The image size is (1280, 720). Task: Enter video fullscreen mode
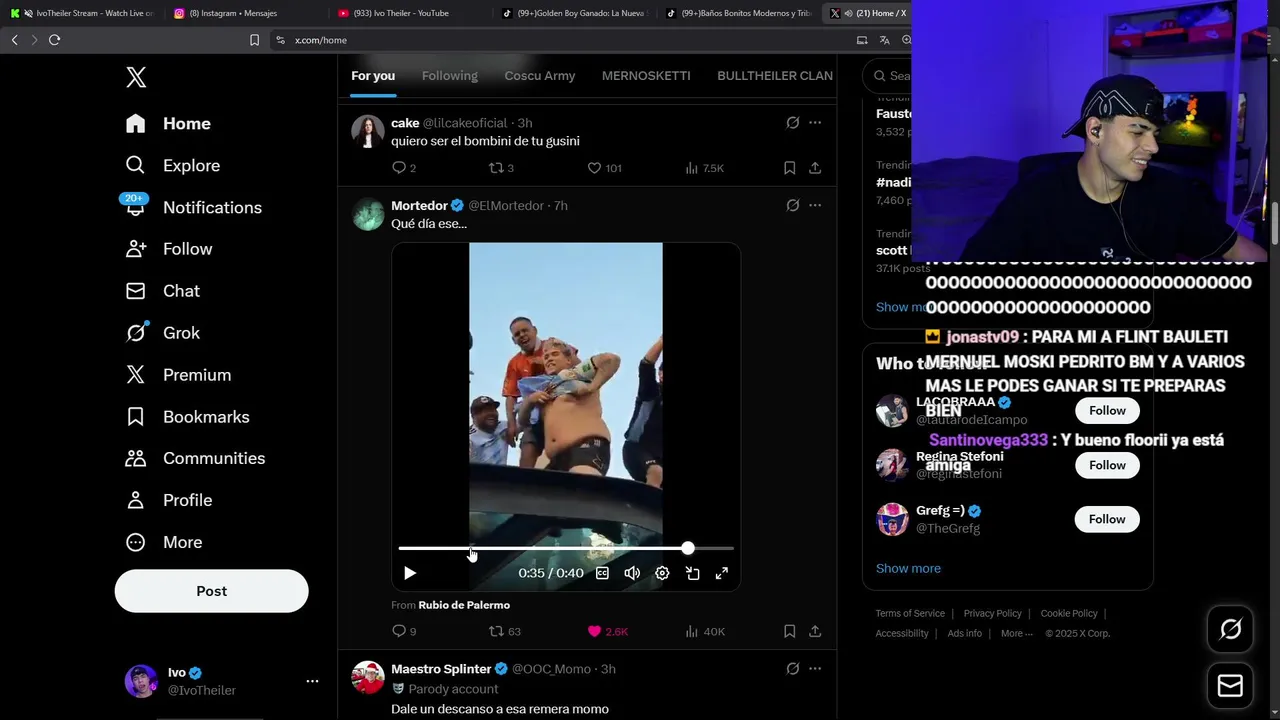point(721,573)
